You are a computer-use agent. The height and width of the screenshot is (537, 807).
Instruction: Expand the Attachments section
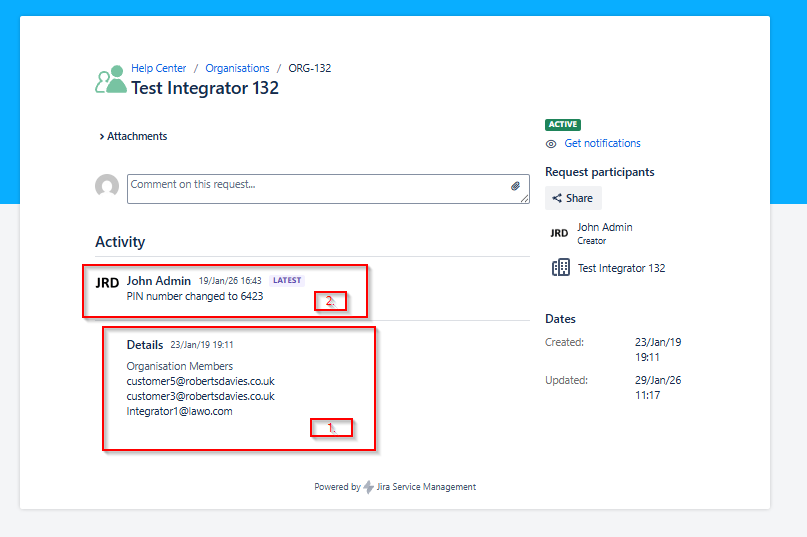coord(133,136)
